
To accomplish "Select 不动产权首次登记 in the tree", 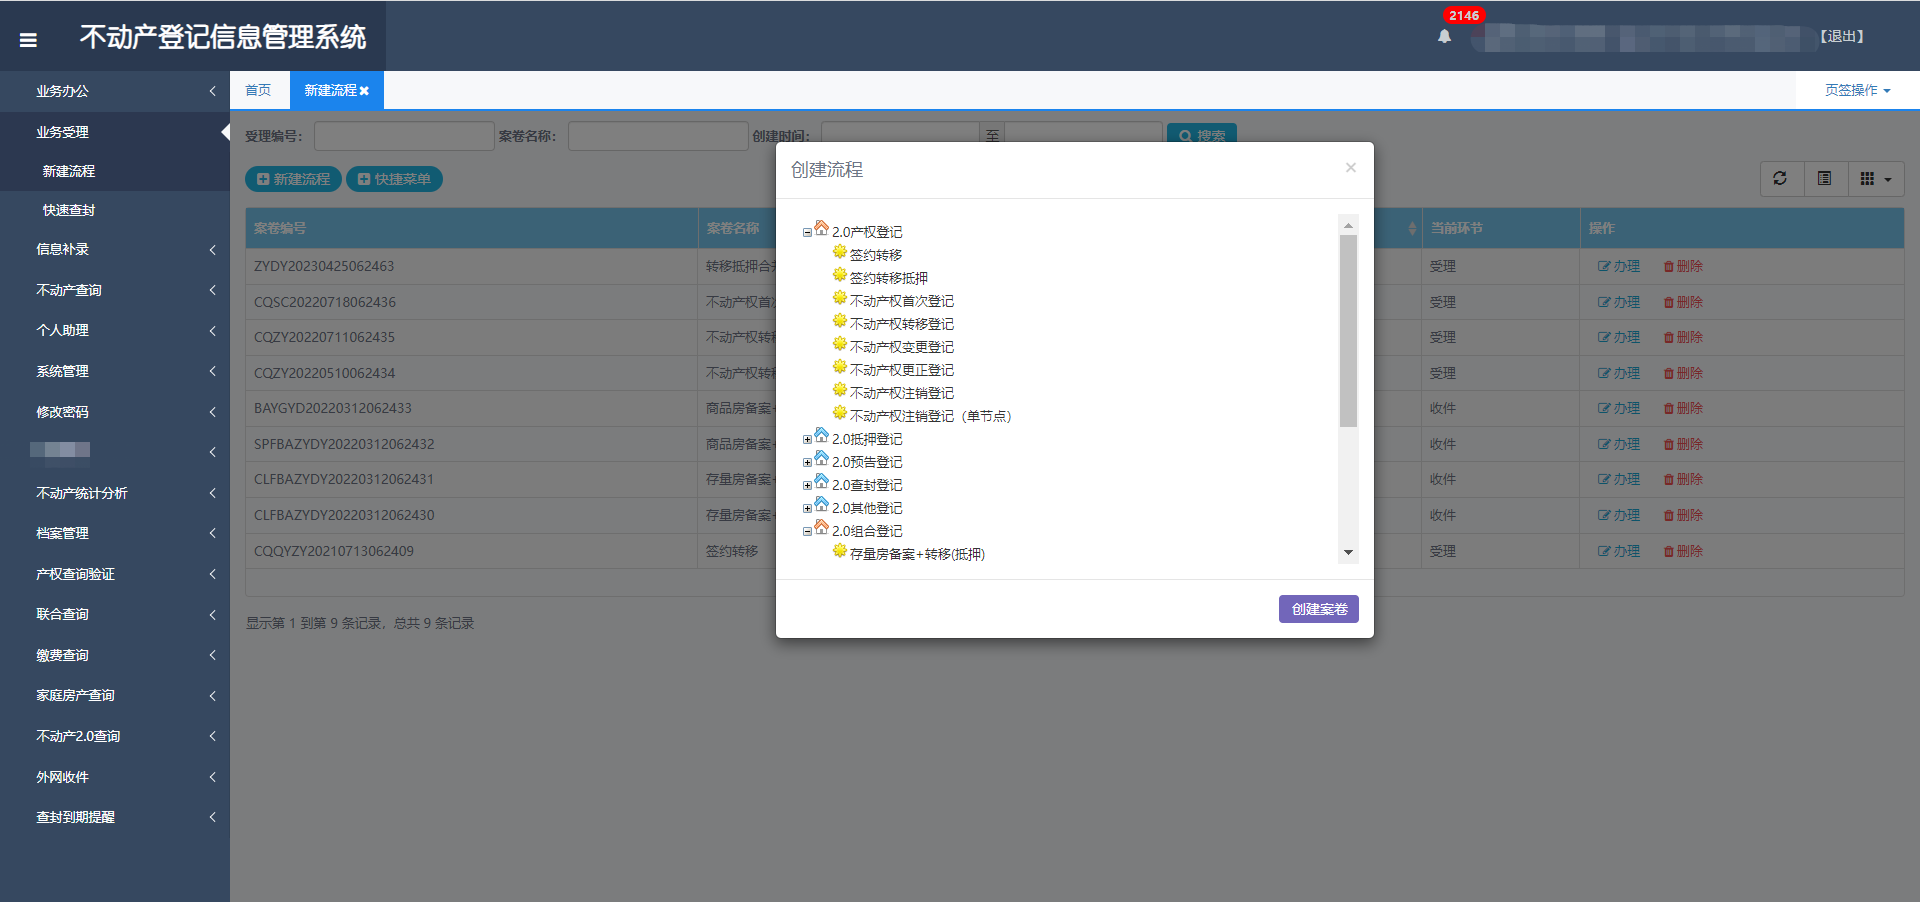I will 901,301.
